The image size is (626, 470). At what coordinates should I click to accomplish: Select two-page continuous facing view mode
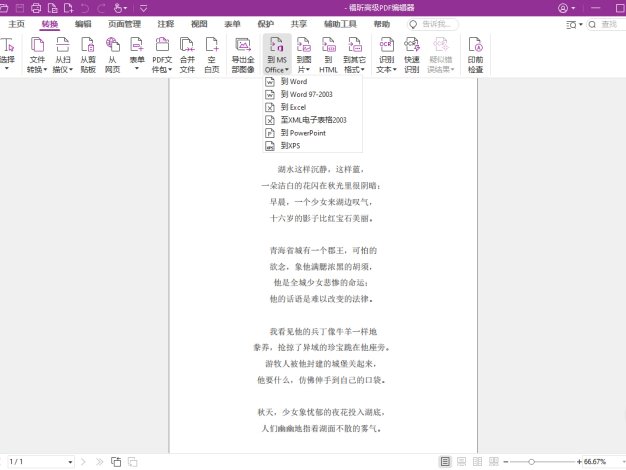[x=494, y=462]
